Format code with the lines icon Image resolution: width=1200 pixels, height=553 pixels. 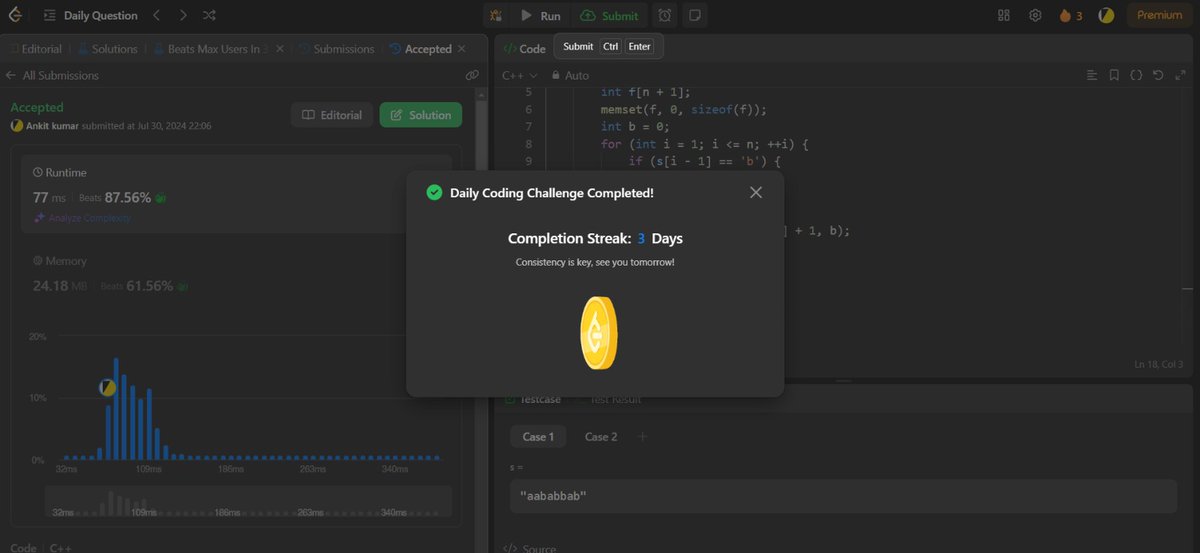click(1093, 75)
